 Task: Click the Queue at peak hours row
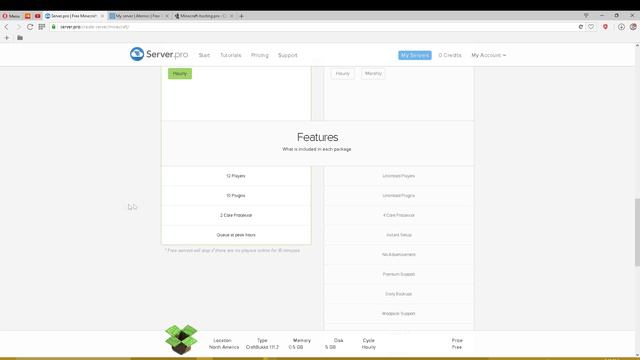click(236, 235)
